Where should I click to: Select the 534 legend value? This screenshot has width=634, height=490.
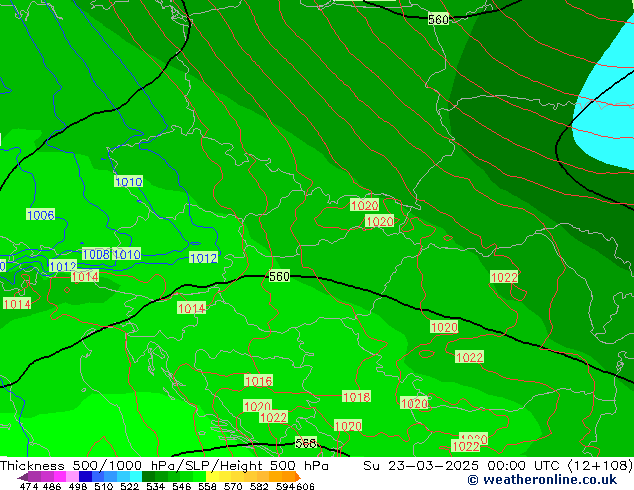pyautogui.click(x=155, y=486)
